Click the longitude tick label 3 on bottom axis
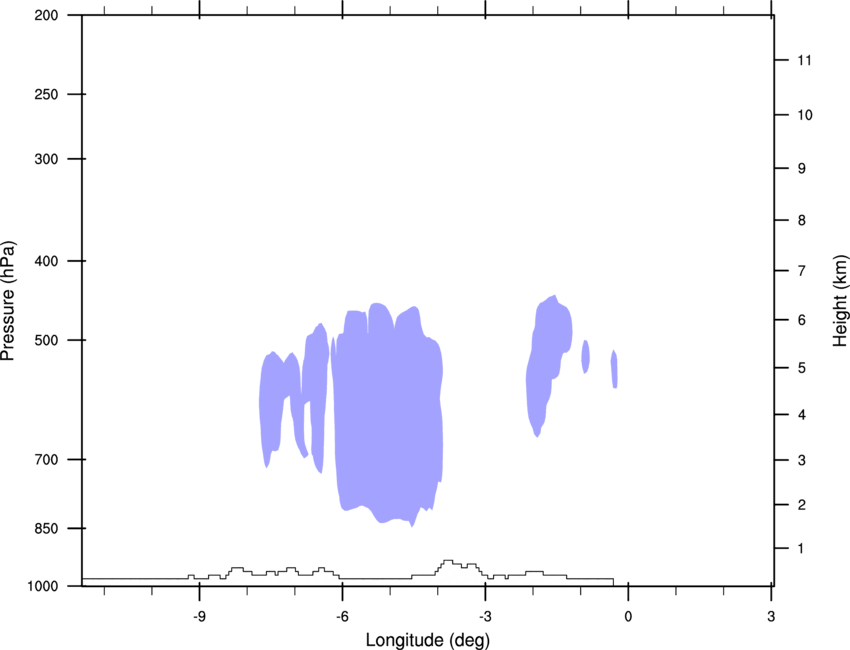Image resolution: width=850 pixels, height=650 pixels. click(771, 617)
